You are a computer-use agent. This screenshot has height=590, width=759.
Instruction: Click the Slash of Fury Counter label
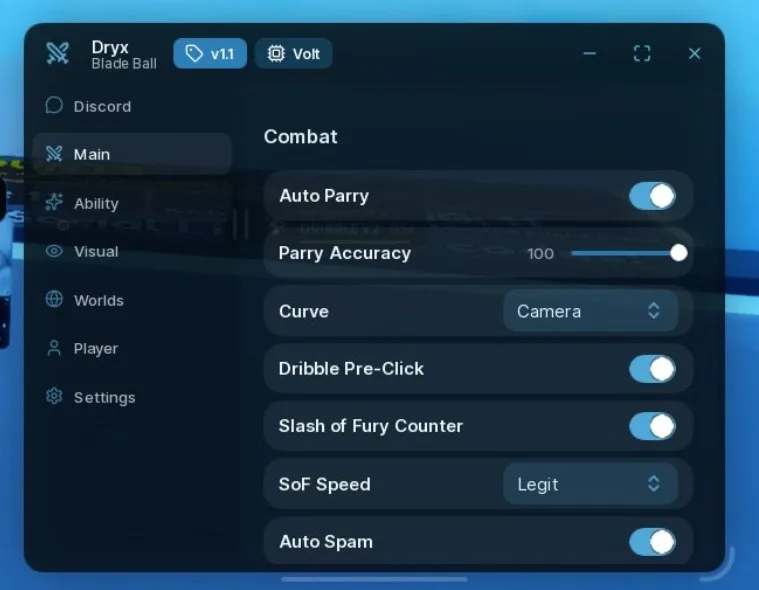(371, 426)
